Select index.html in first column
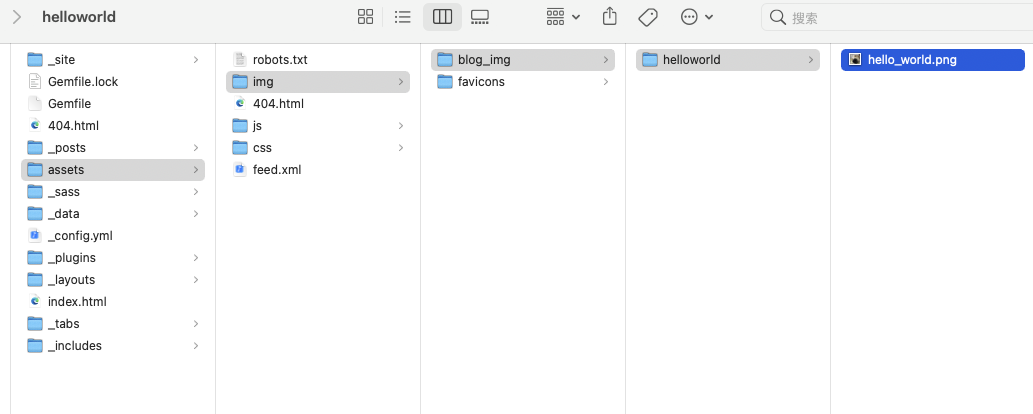Viewport: 1033px width, 414px height. point(76,302)
